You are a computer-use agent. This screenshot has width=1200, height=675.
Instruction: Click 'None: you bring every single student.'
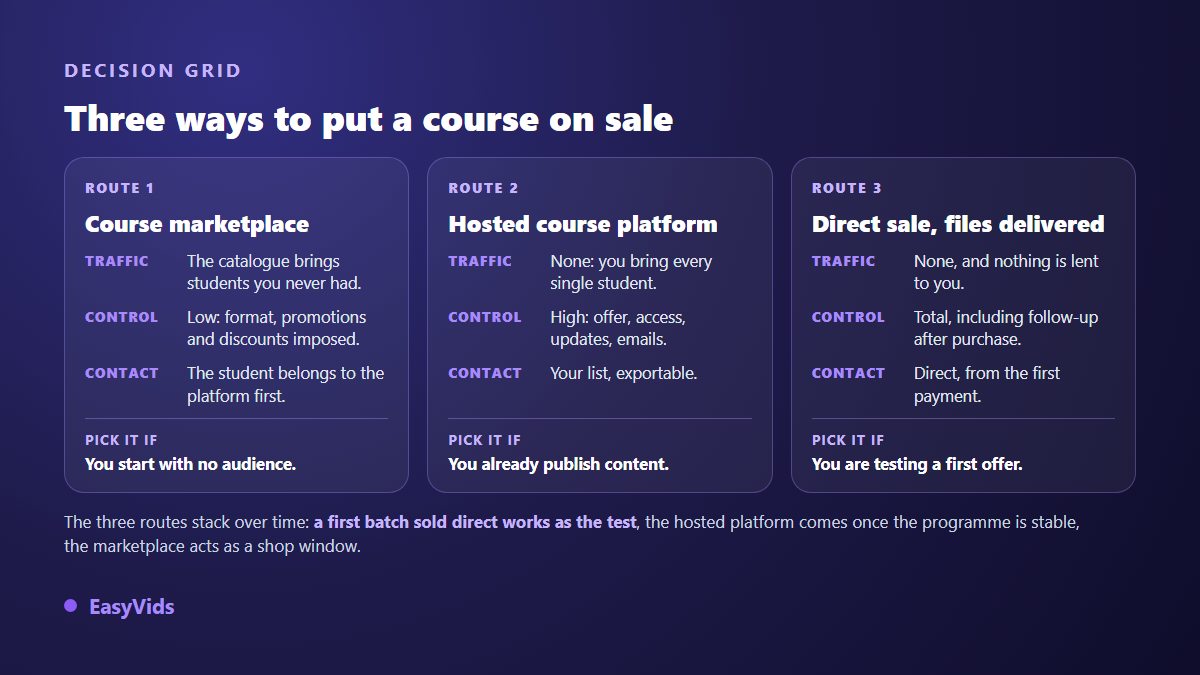pyautogui.click(x=631, y=272)
